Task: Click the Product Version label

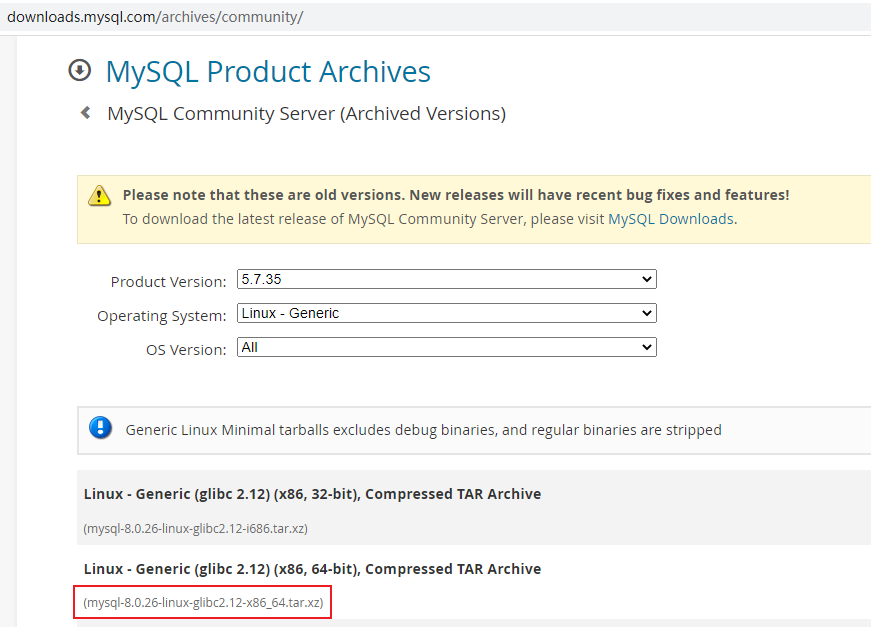Action: coord(168,282)
